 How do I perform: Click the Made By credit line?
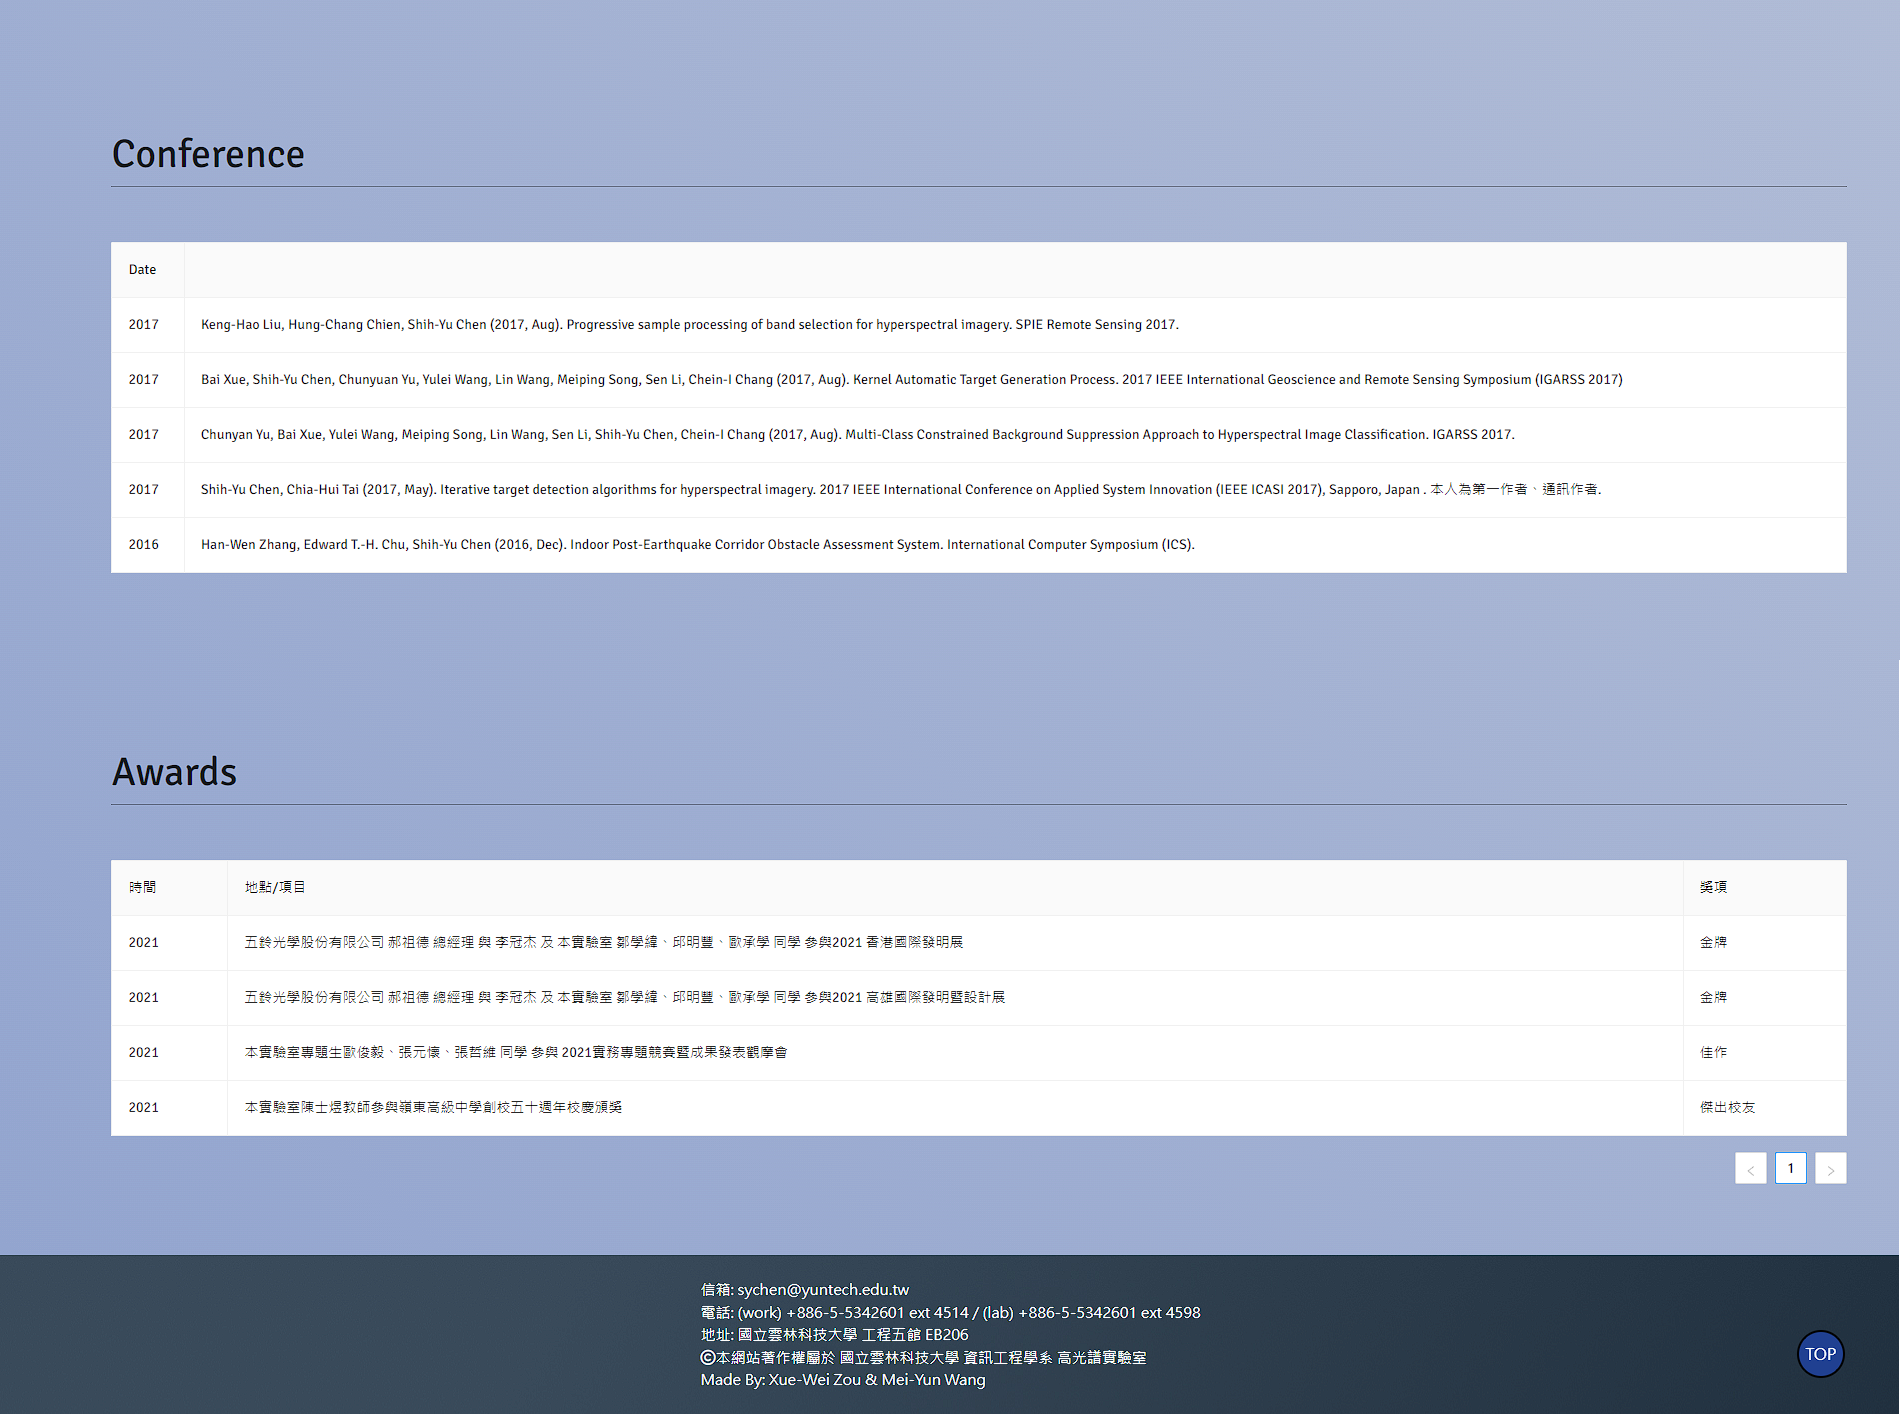(843, 1380)
